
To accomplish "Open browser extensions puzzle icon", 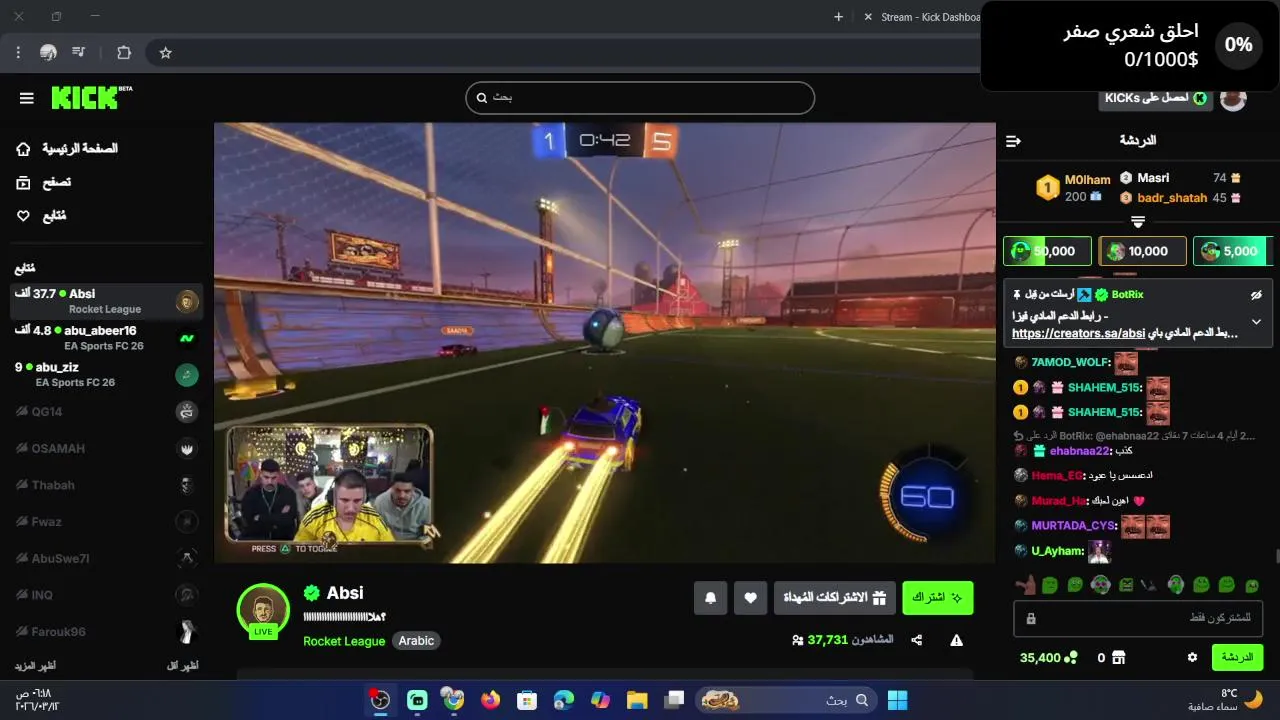I will pyautogui.click(x=124, y=53).
